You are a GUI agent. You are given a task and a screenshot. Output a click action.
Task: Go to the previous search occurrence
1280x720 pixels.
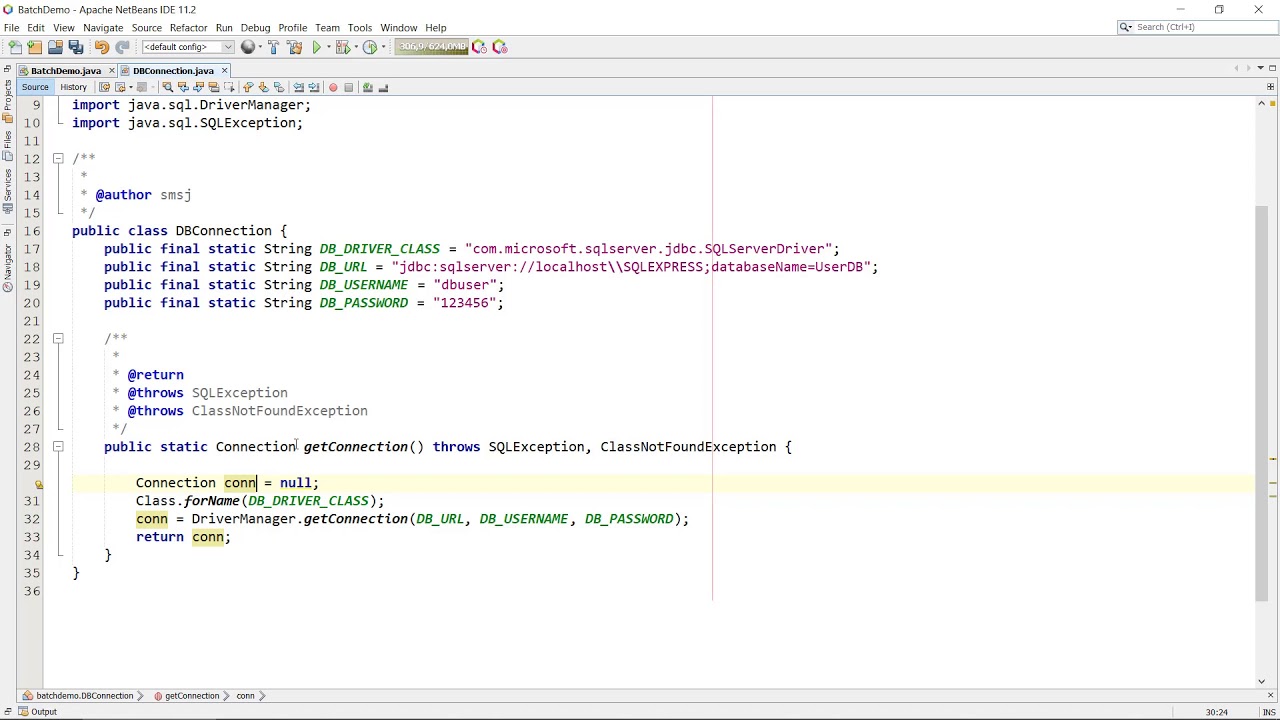point(183,87)
